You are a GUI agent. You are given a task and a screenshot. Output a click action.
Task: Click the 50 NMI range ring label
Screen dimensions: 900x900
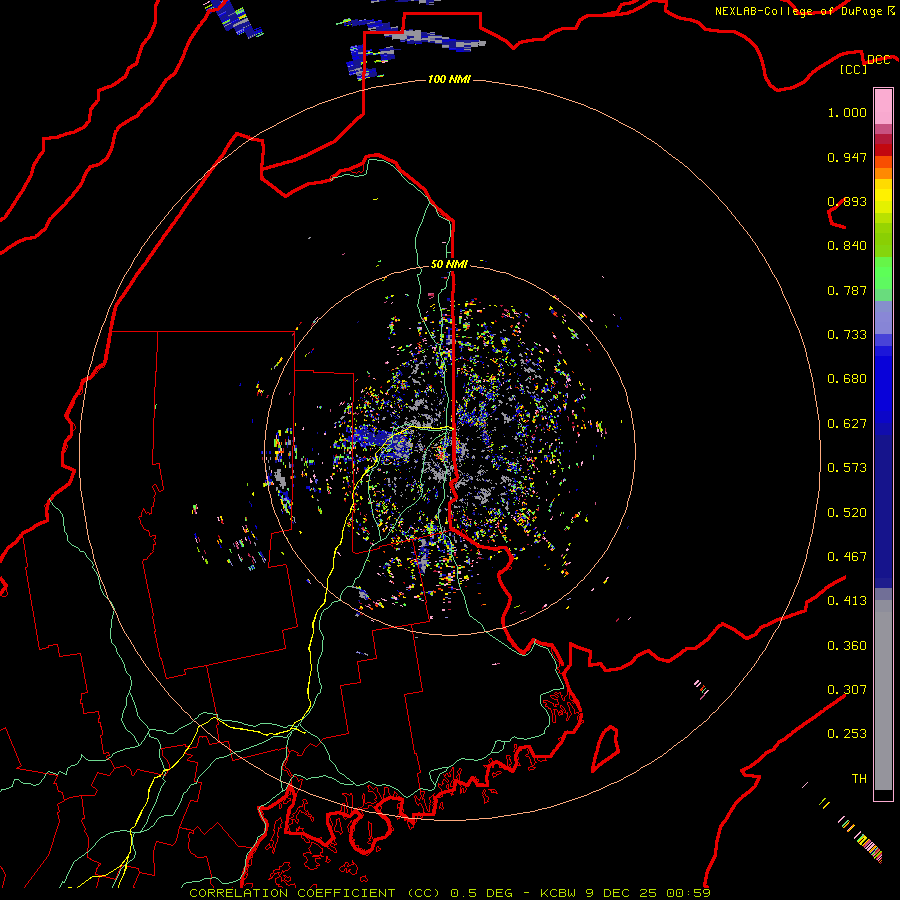(x=449, y=264)
